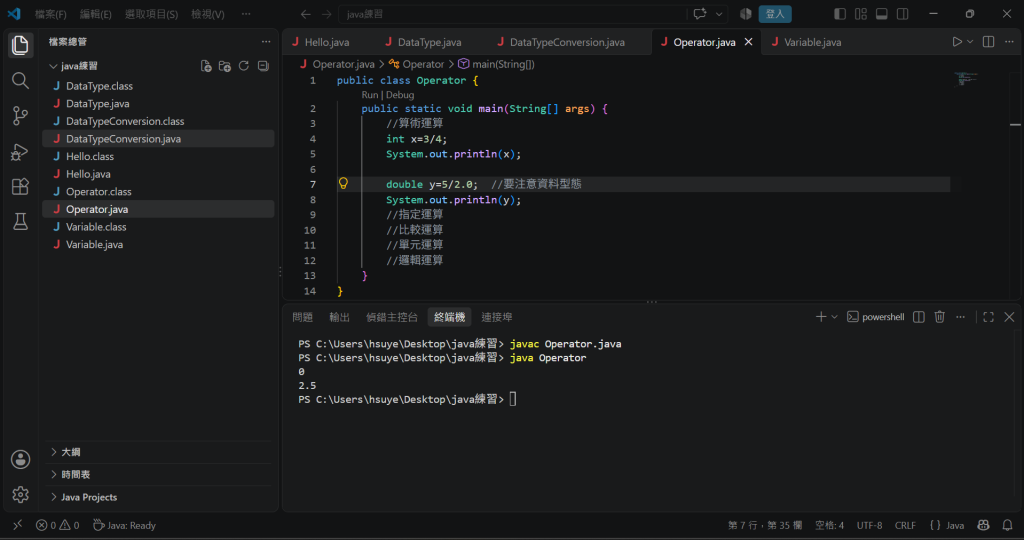
Task: Maximize the terminal panel size
Action: tap(988, 317)
